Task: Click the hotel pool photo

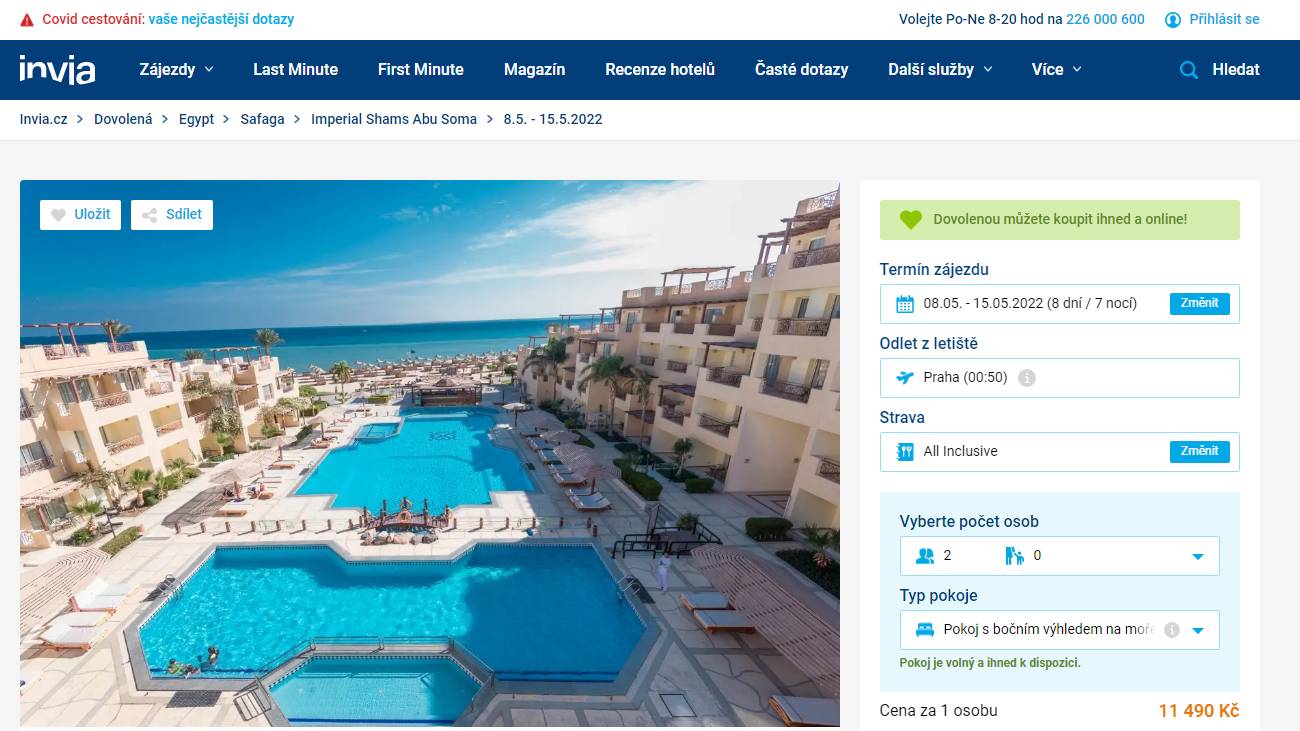Action: (430, 453)
